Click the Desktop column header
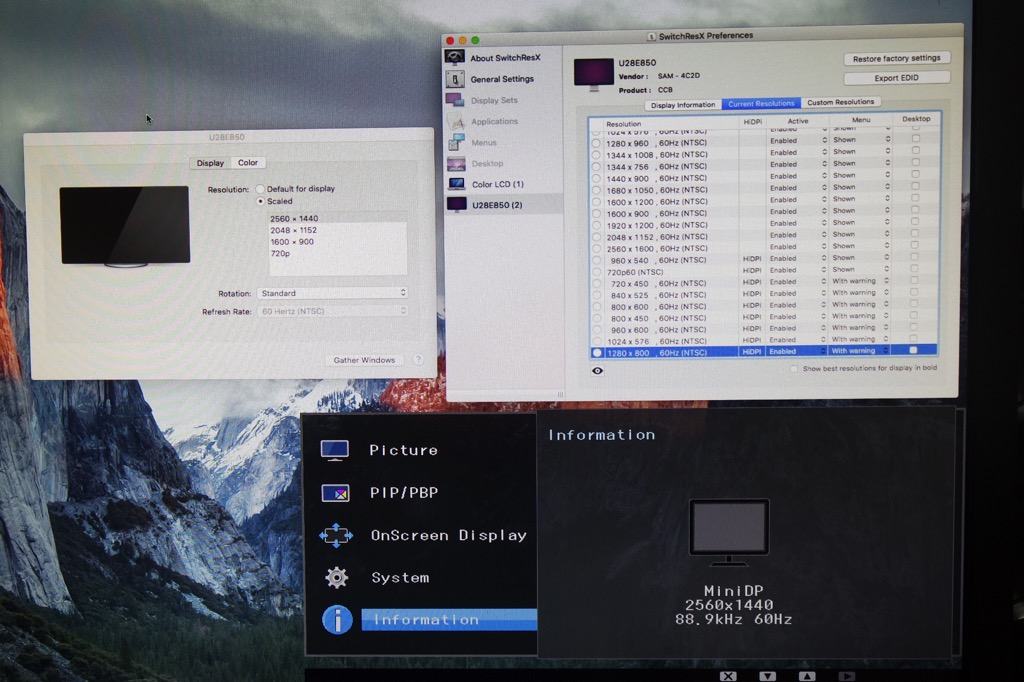The height and width of the screenshot is (682, 1024). [x=916, y=119]
